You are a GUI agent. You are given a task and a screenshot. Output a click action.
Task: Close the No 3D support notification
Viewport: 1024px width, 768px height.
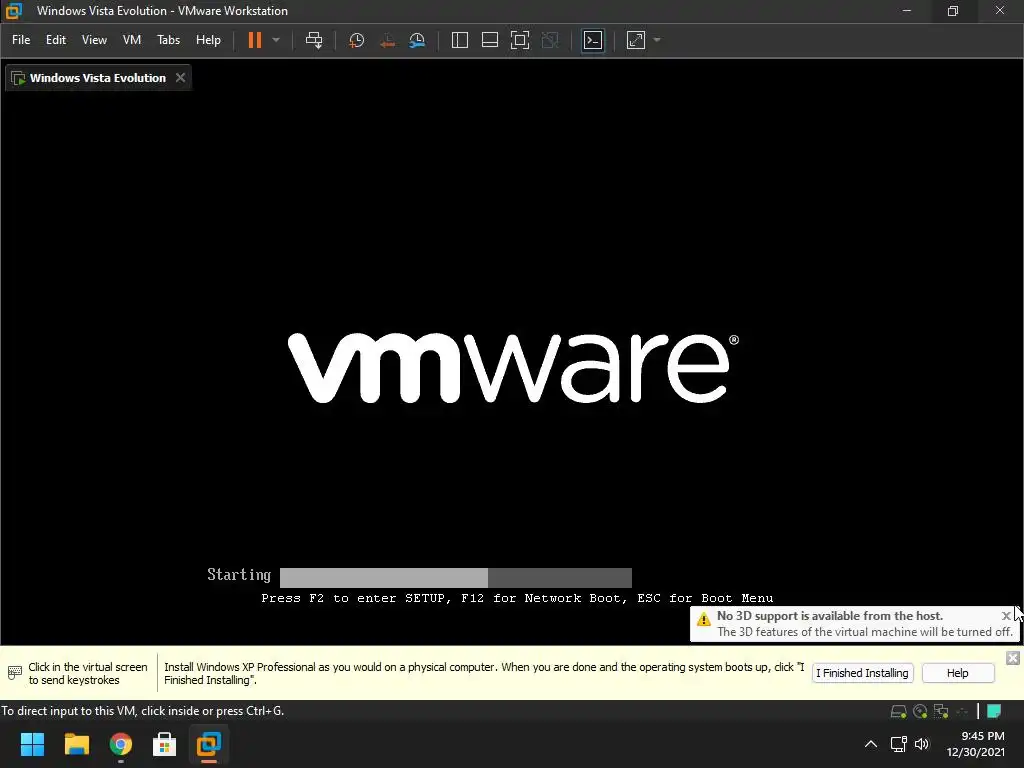coord(1006,616)
